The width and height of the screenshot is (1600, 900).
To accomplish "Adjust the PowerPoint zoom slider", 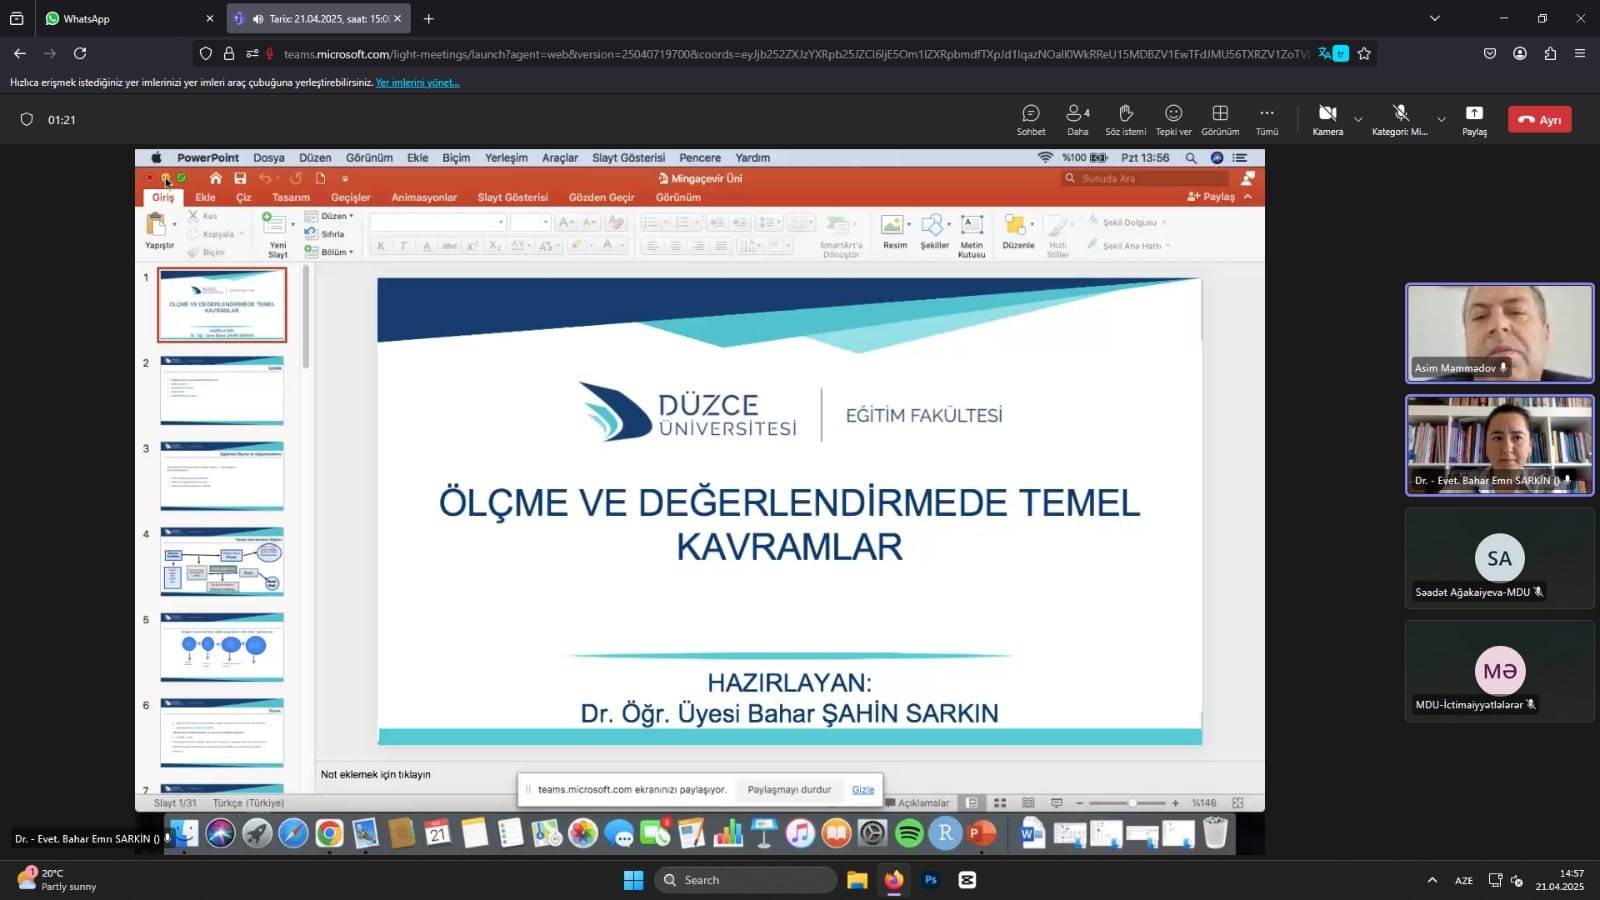I will [x=1127, y=803].
